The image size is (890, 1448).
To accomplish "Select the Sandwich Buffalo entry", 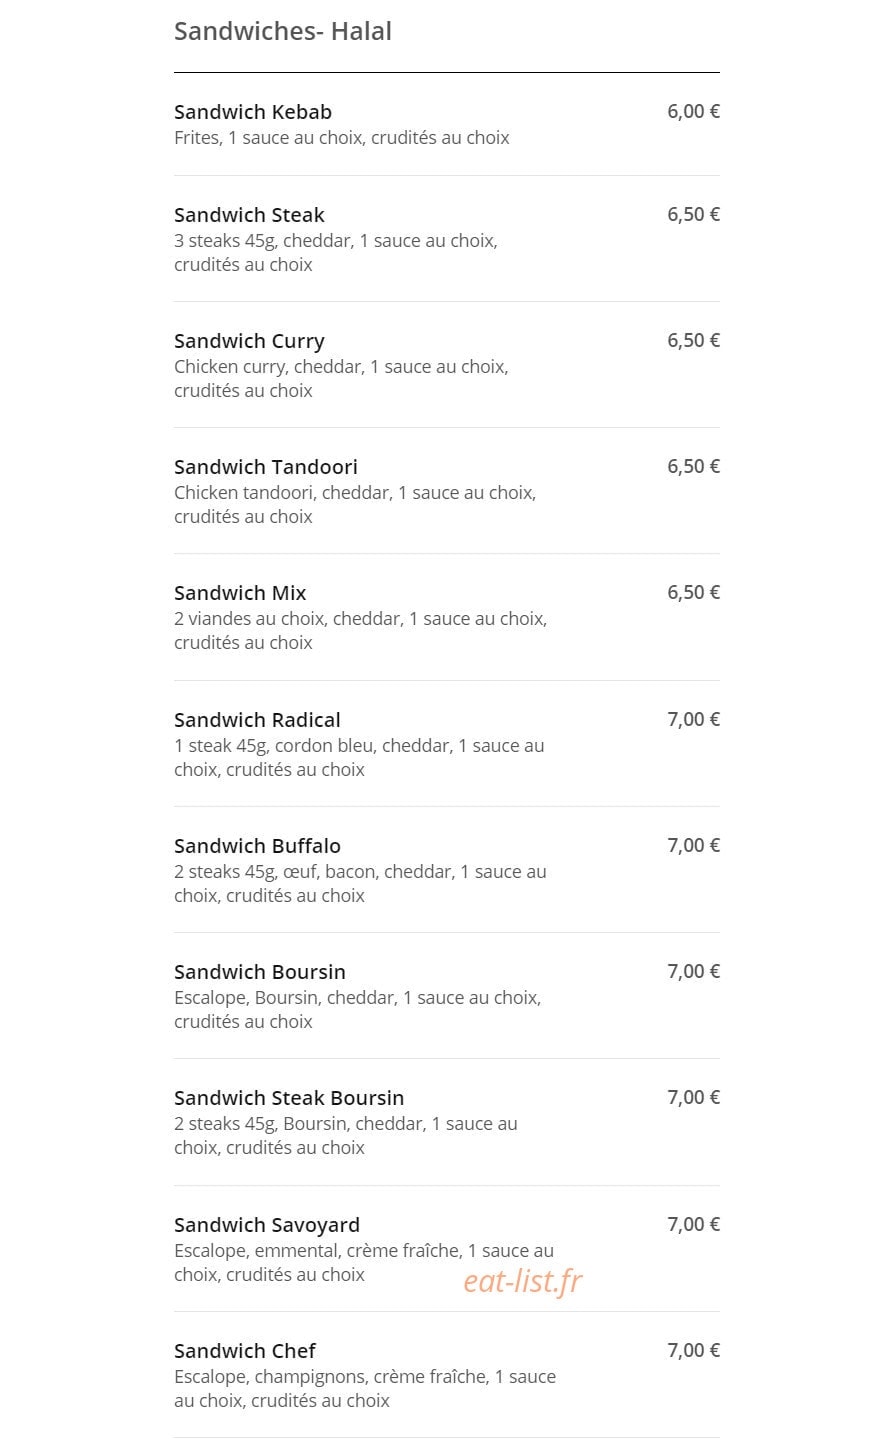I will click(x=257, y=846).
